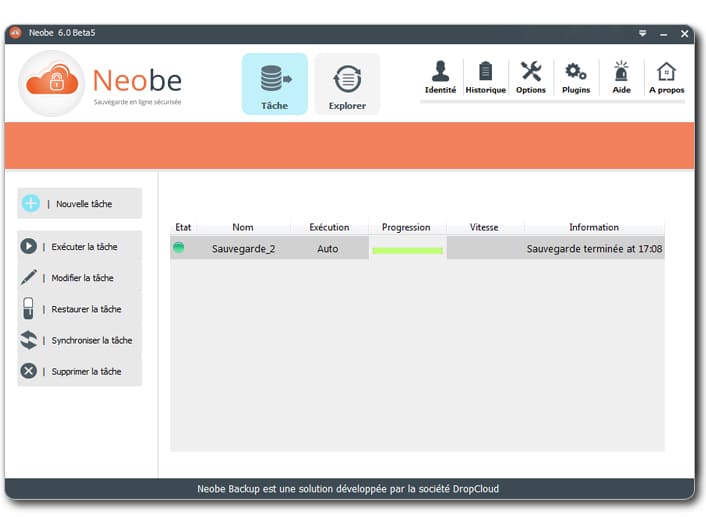Sort by the Etat column header
The height and width of the screenshot is (517, 706).
183,227
